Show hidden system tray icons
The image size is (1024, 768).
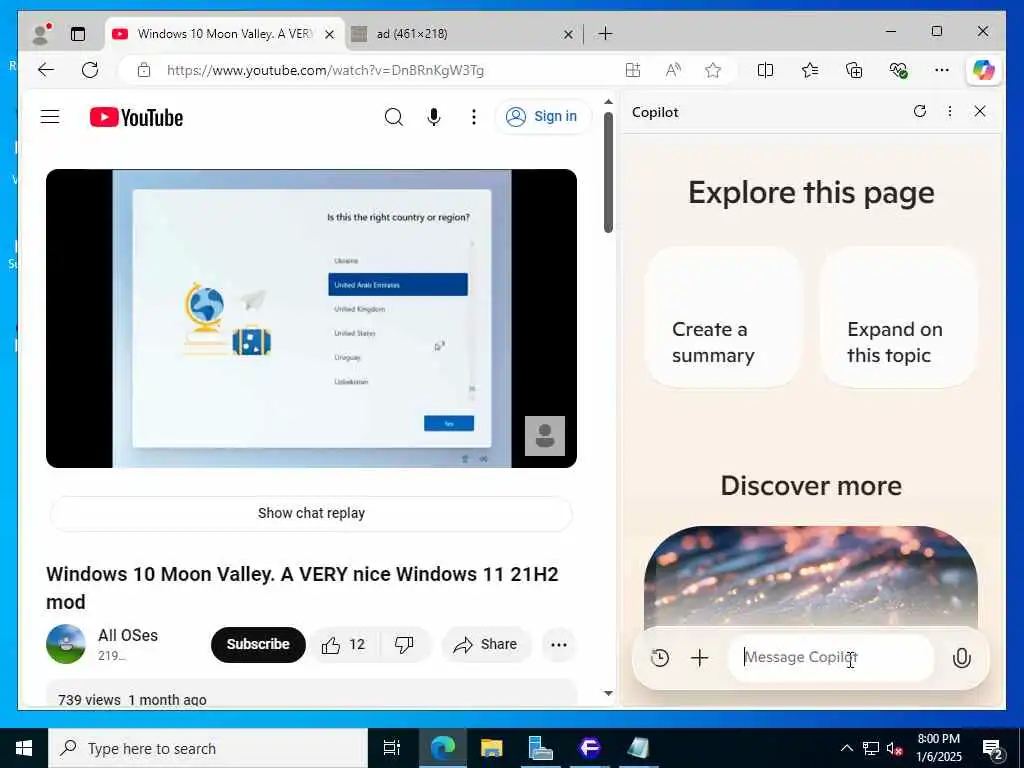pyautogui.click(x=846, y=748)
